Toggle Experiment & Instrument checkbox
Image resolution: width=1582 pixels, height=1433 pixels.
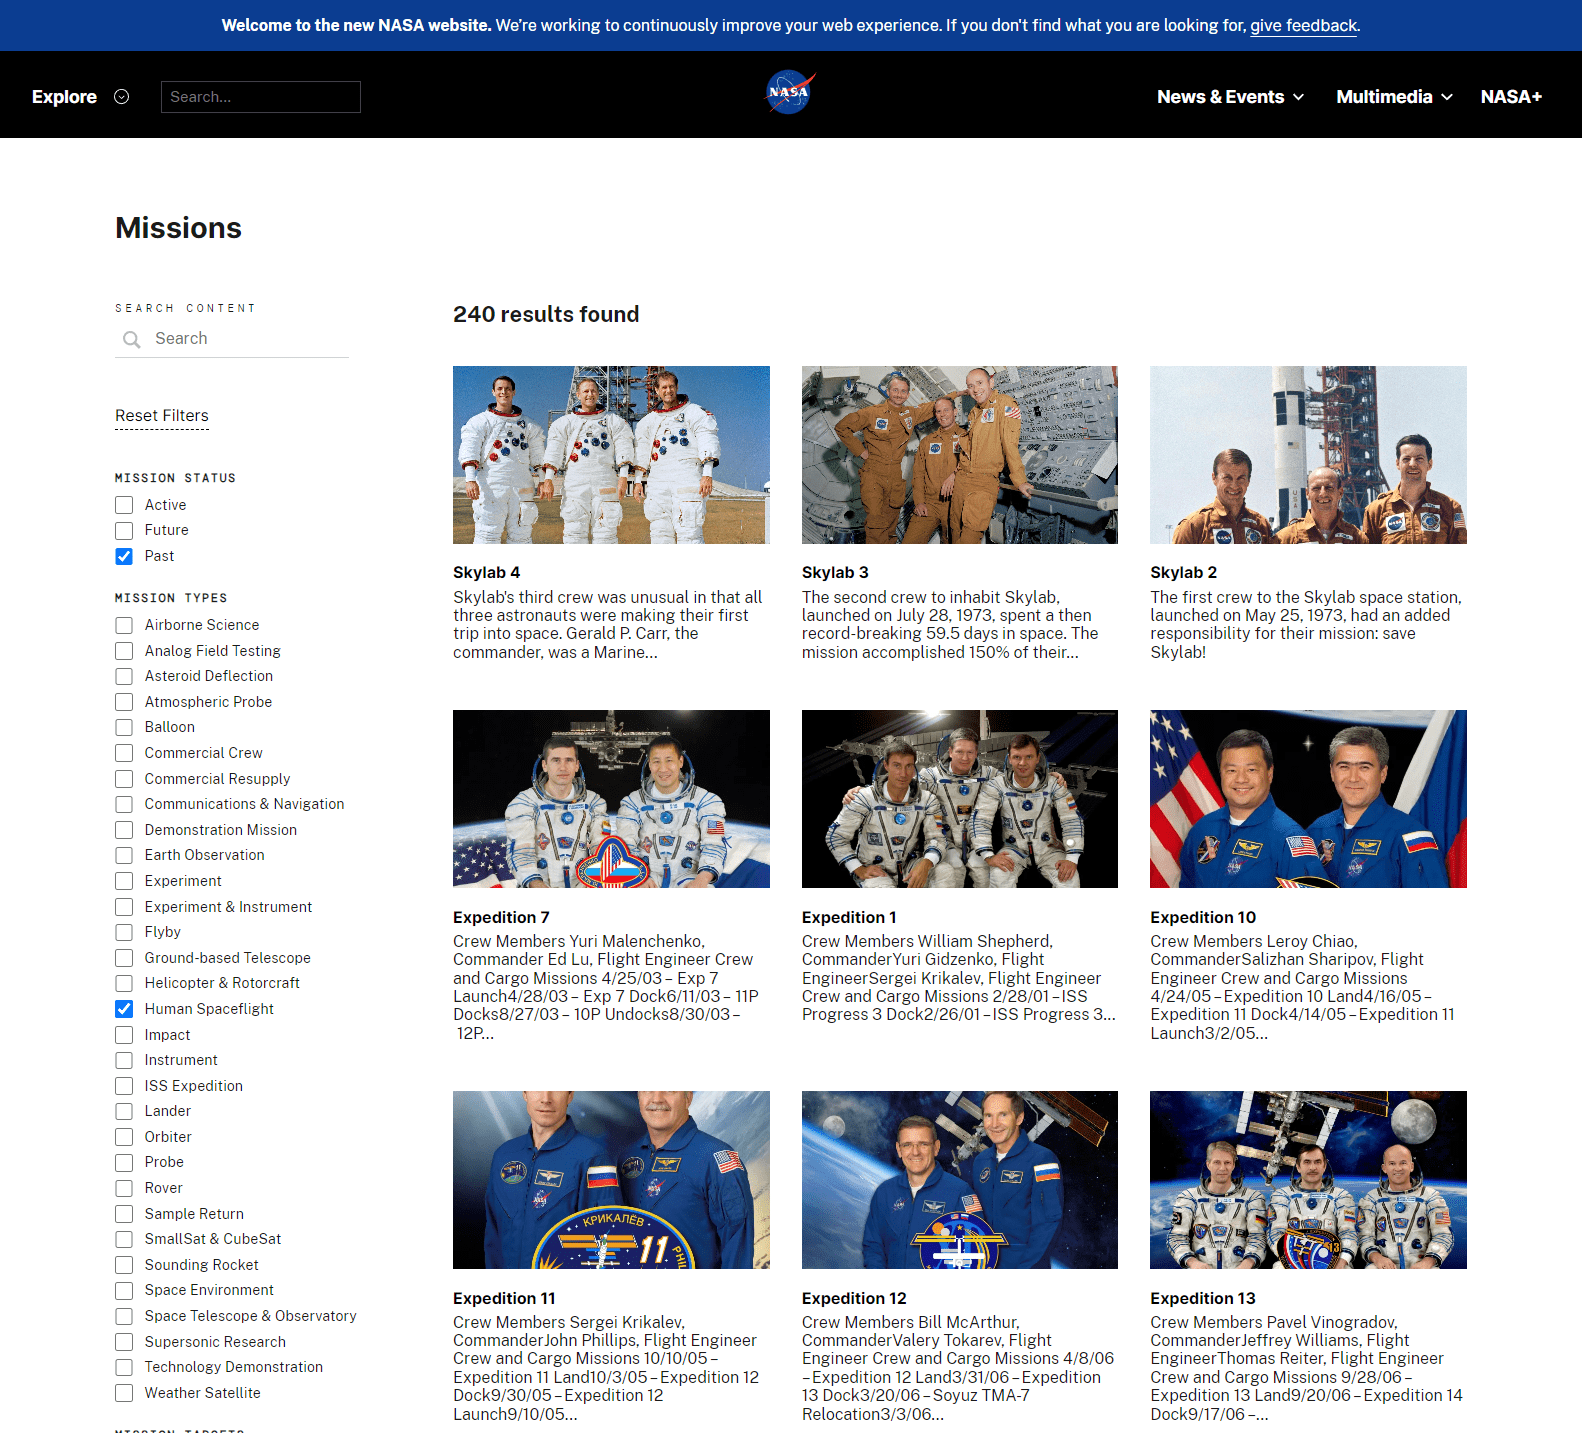(x=124, y=907)
